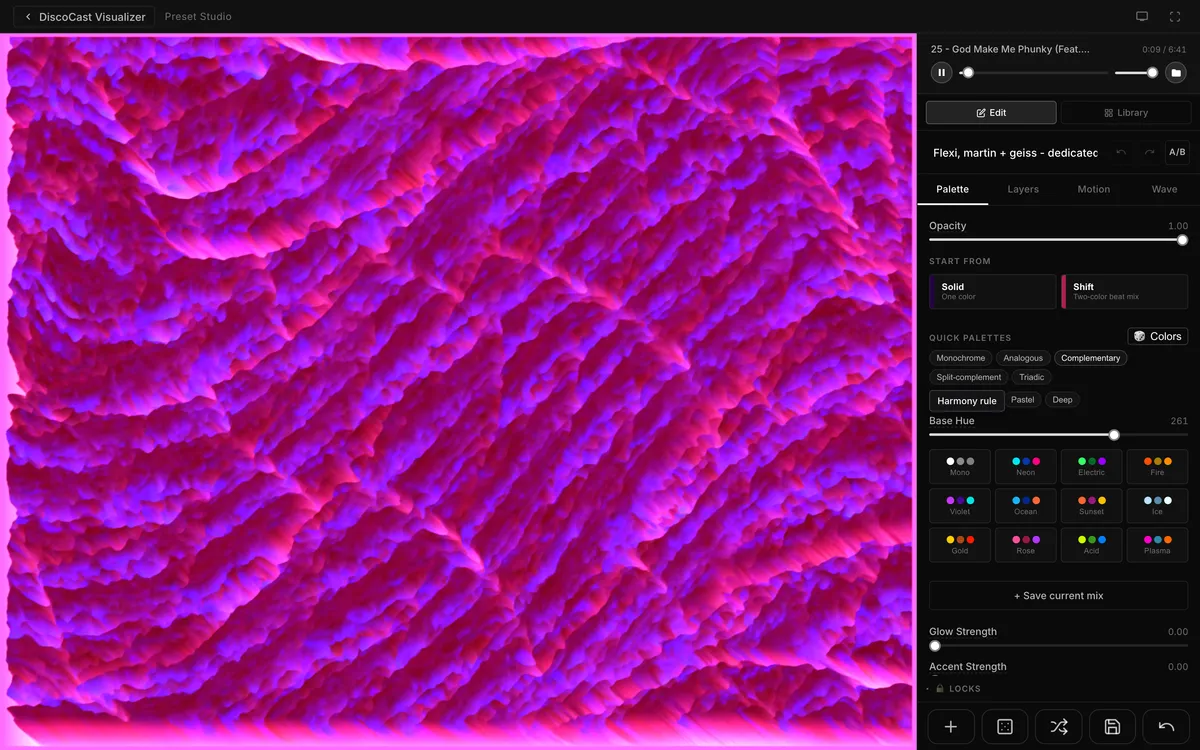Click the monitor display icon in header
This screenshot has height=750, width=1200.
(1142, 17)
